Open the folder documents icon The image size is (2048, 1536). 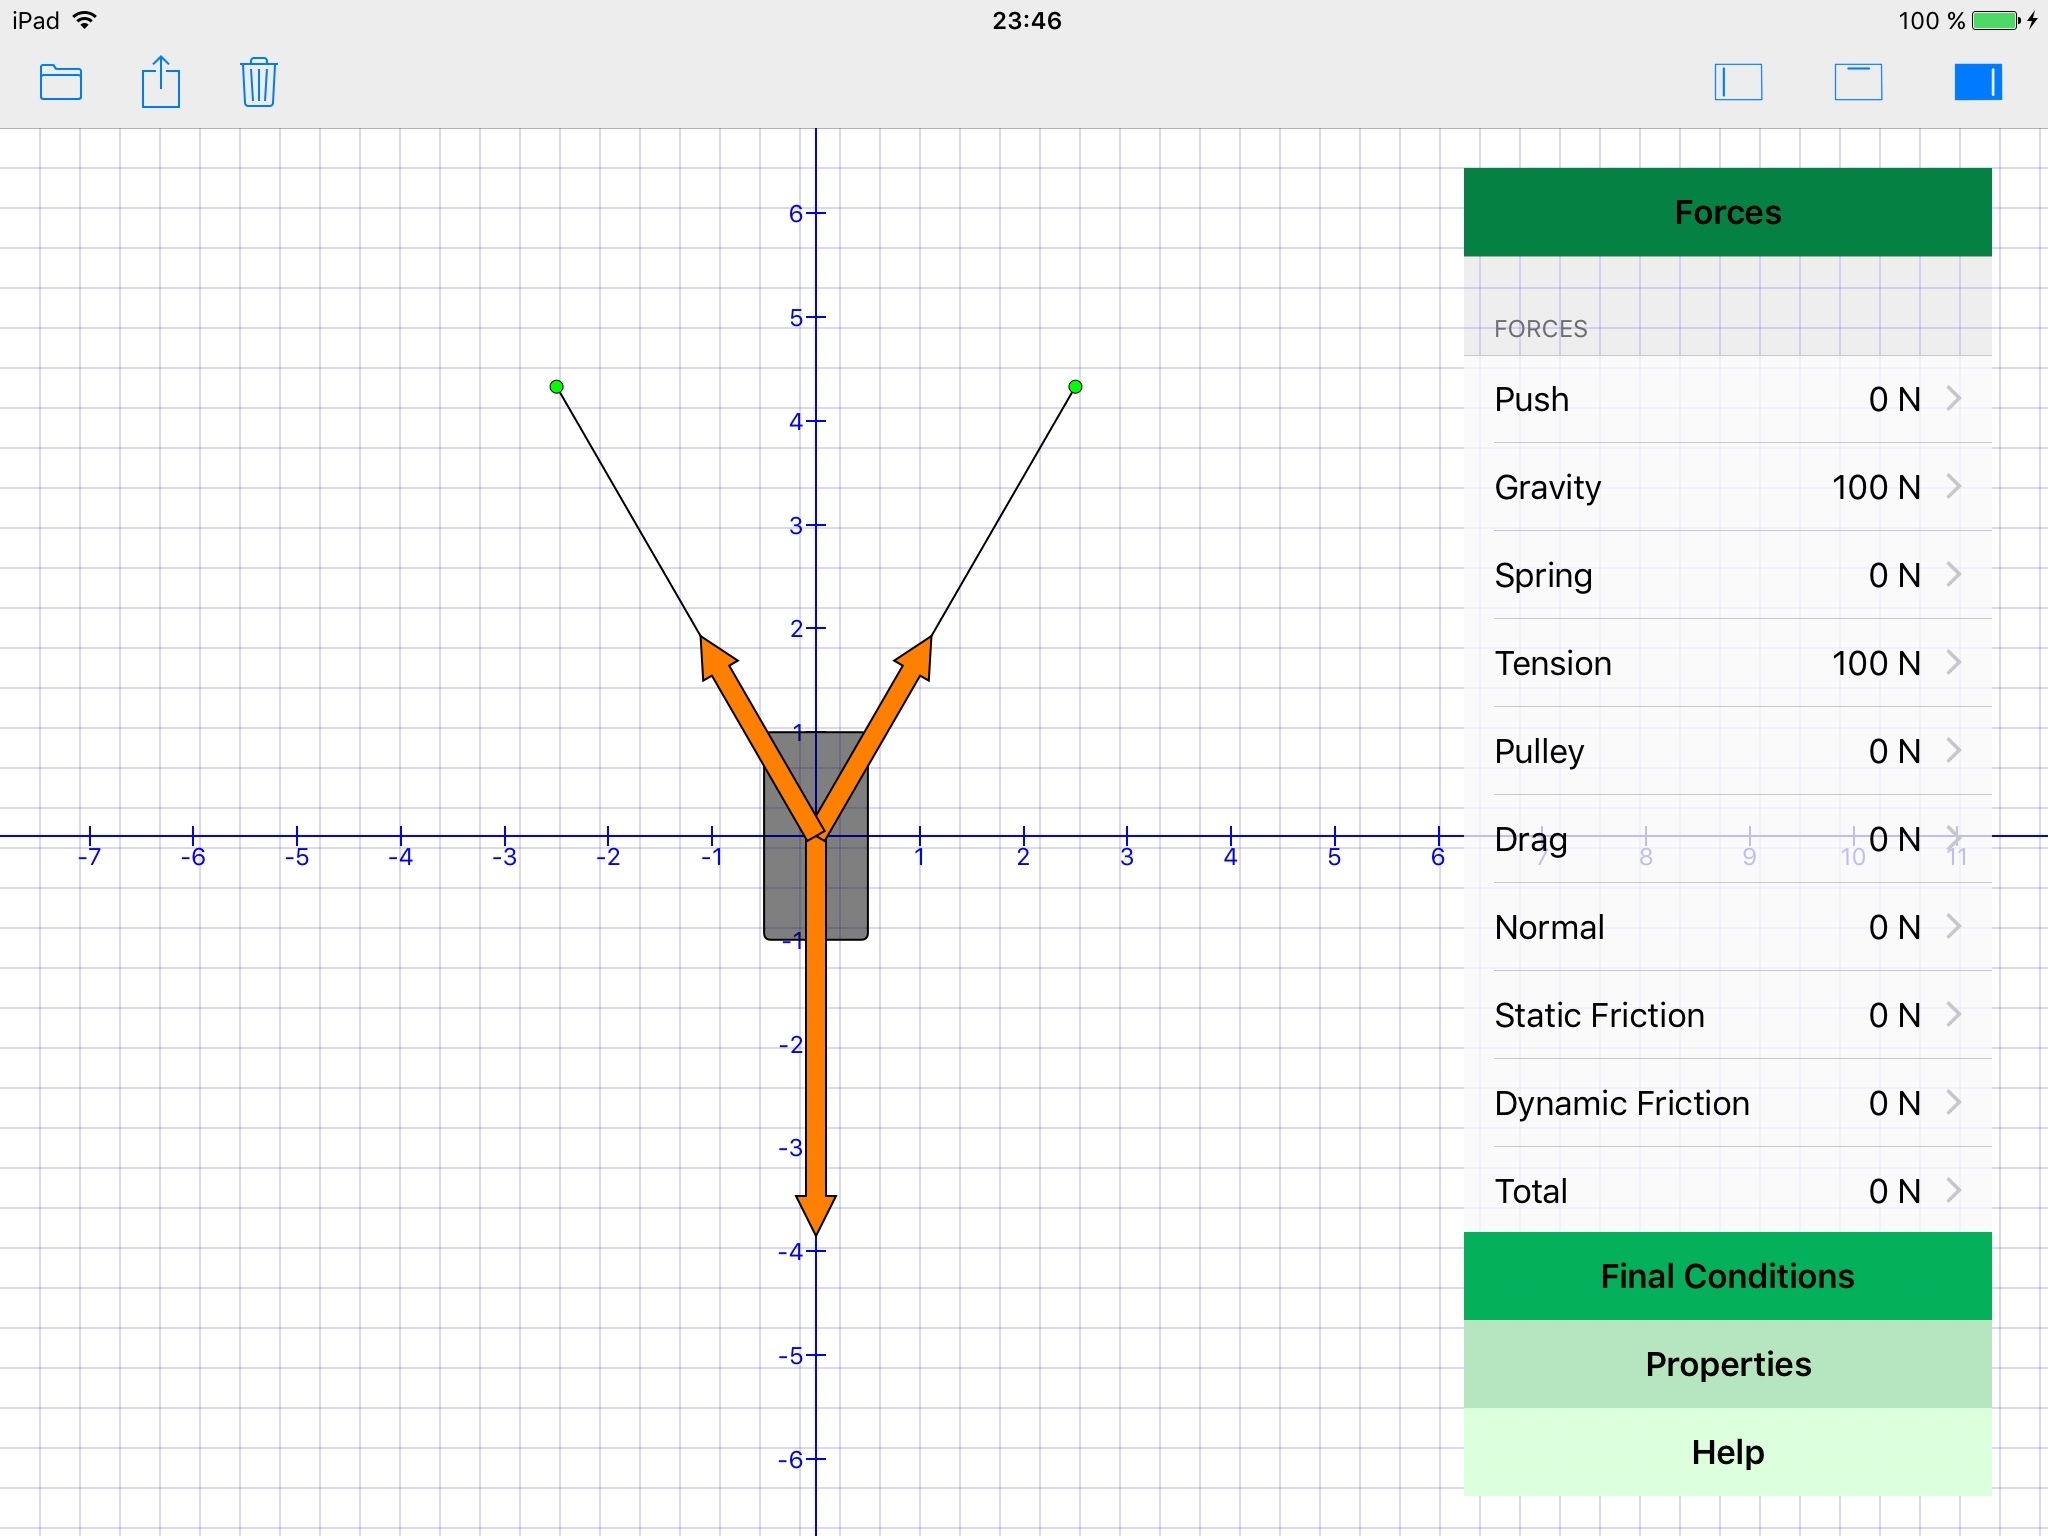[x=61, y=82]
